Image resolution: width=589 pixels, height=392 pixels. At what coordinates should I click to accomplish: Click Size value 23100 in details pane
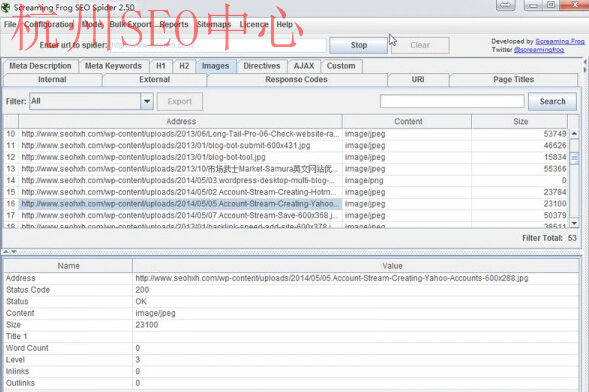(x=146, y=325)
